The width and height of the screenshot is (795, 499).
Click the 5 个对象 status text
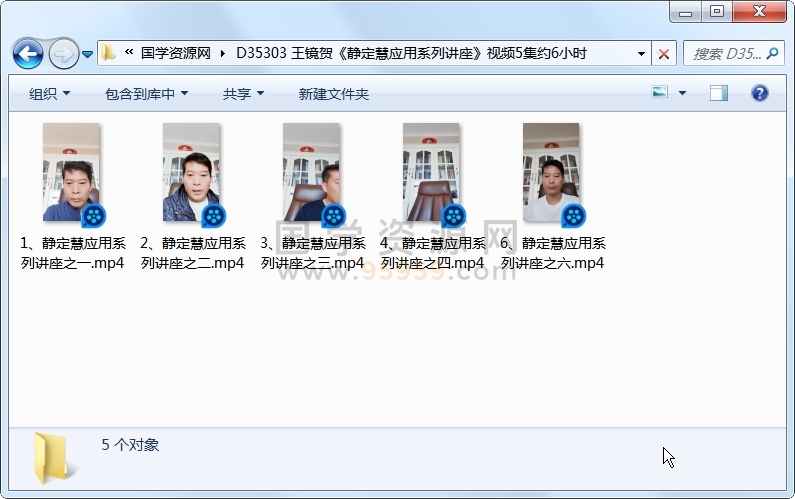point(130,445)
